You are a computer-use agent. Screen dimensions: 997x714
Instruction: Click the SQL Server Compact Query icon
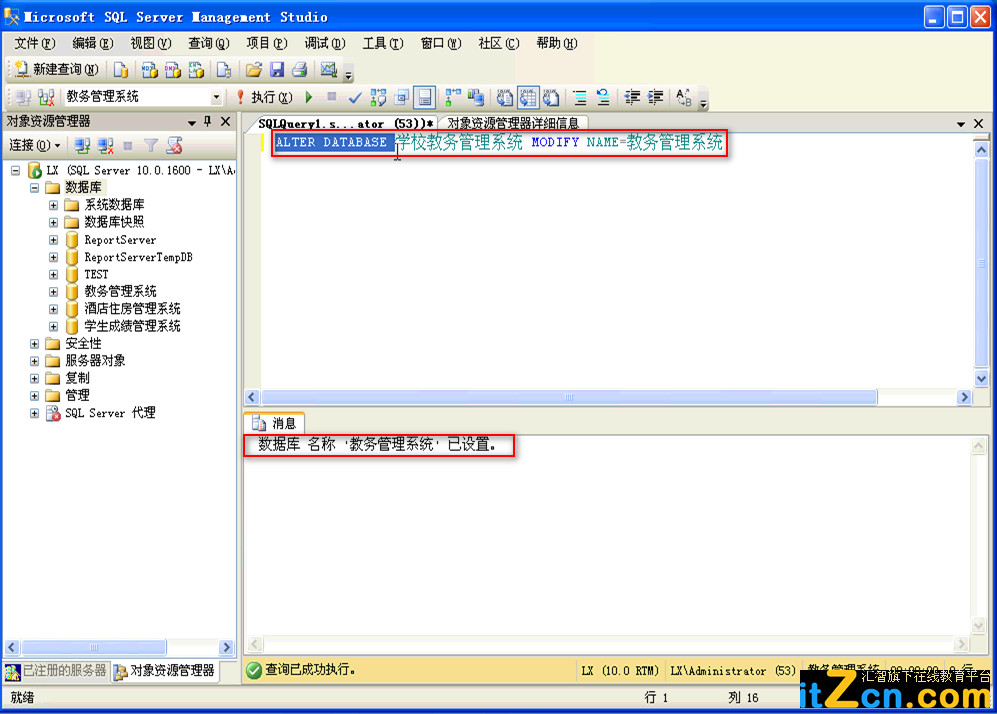[224, 69]
